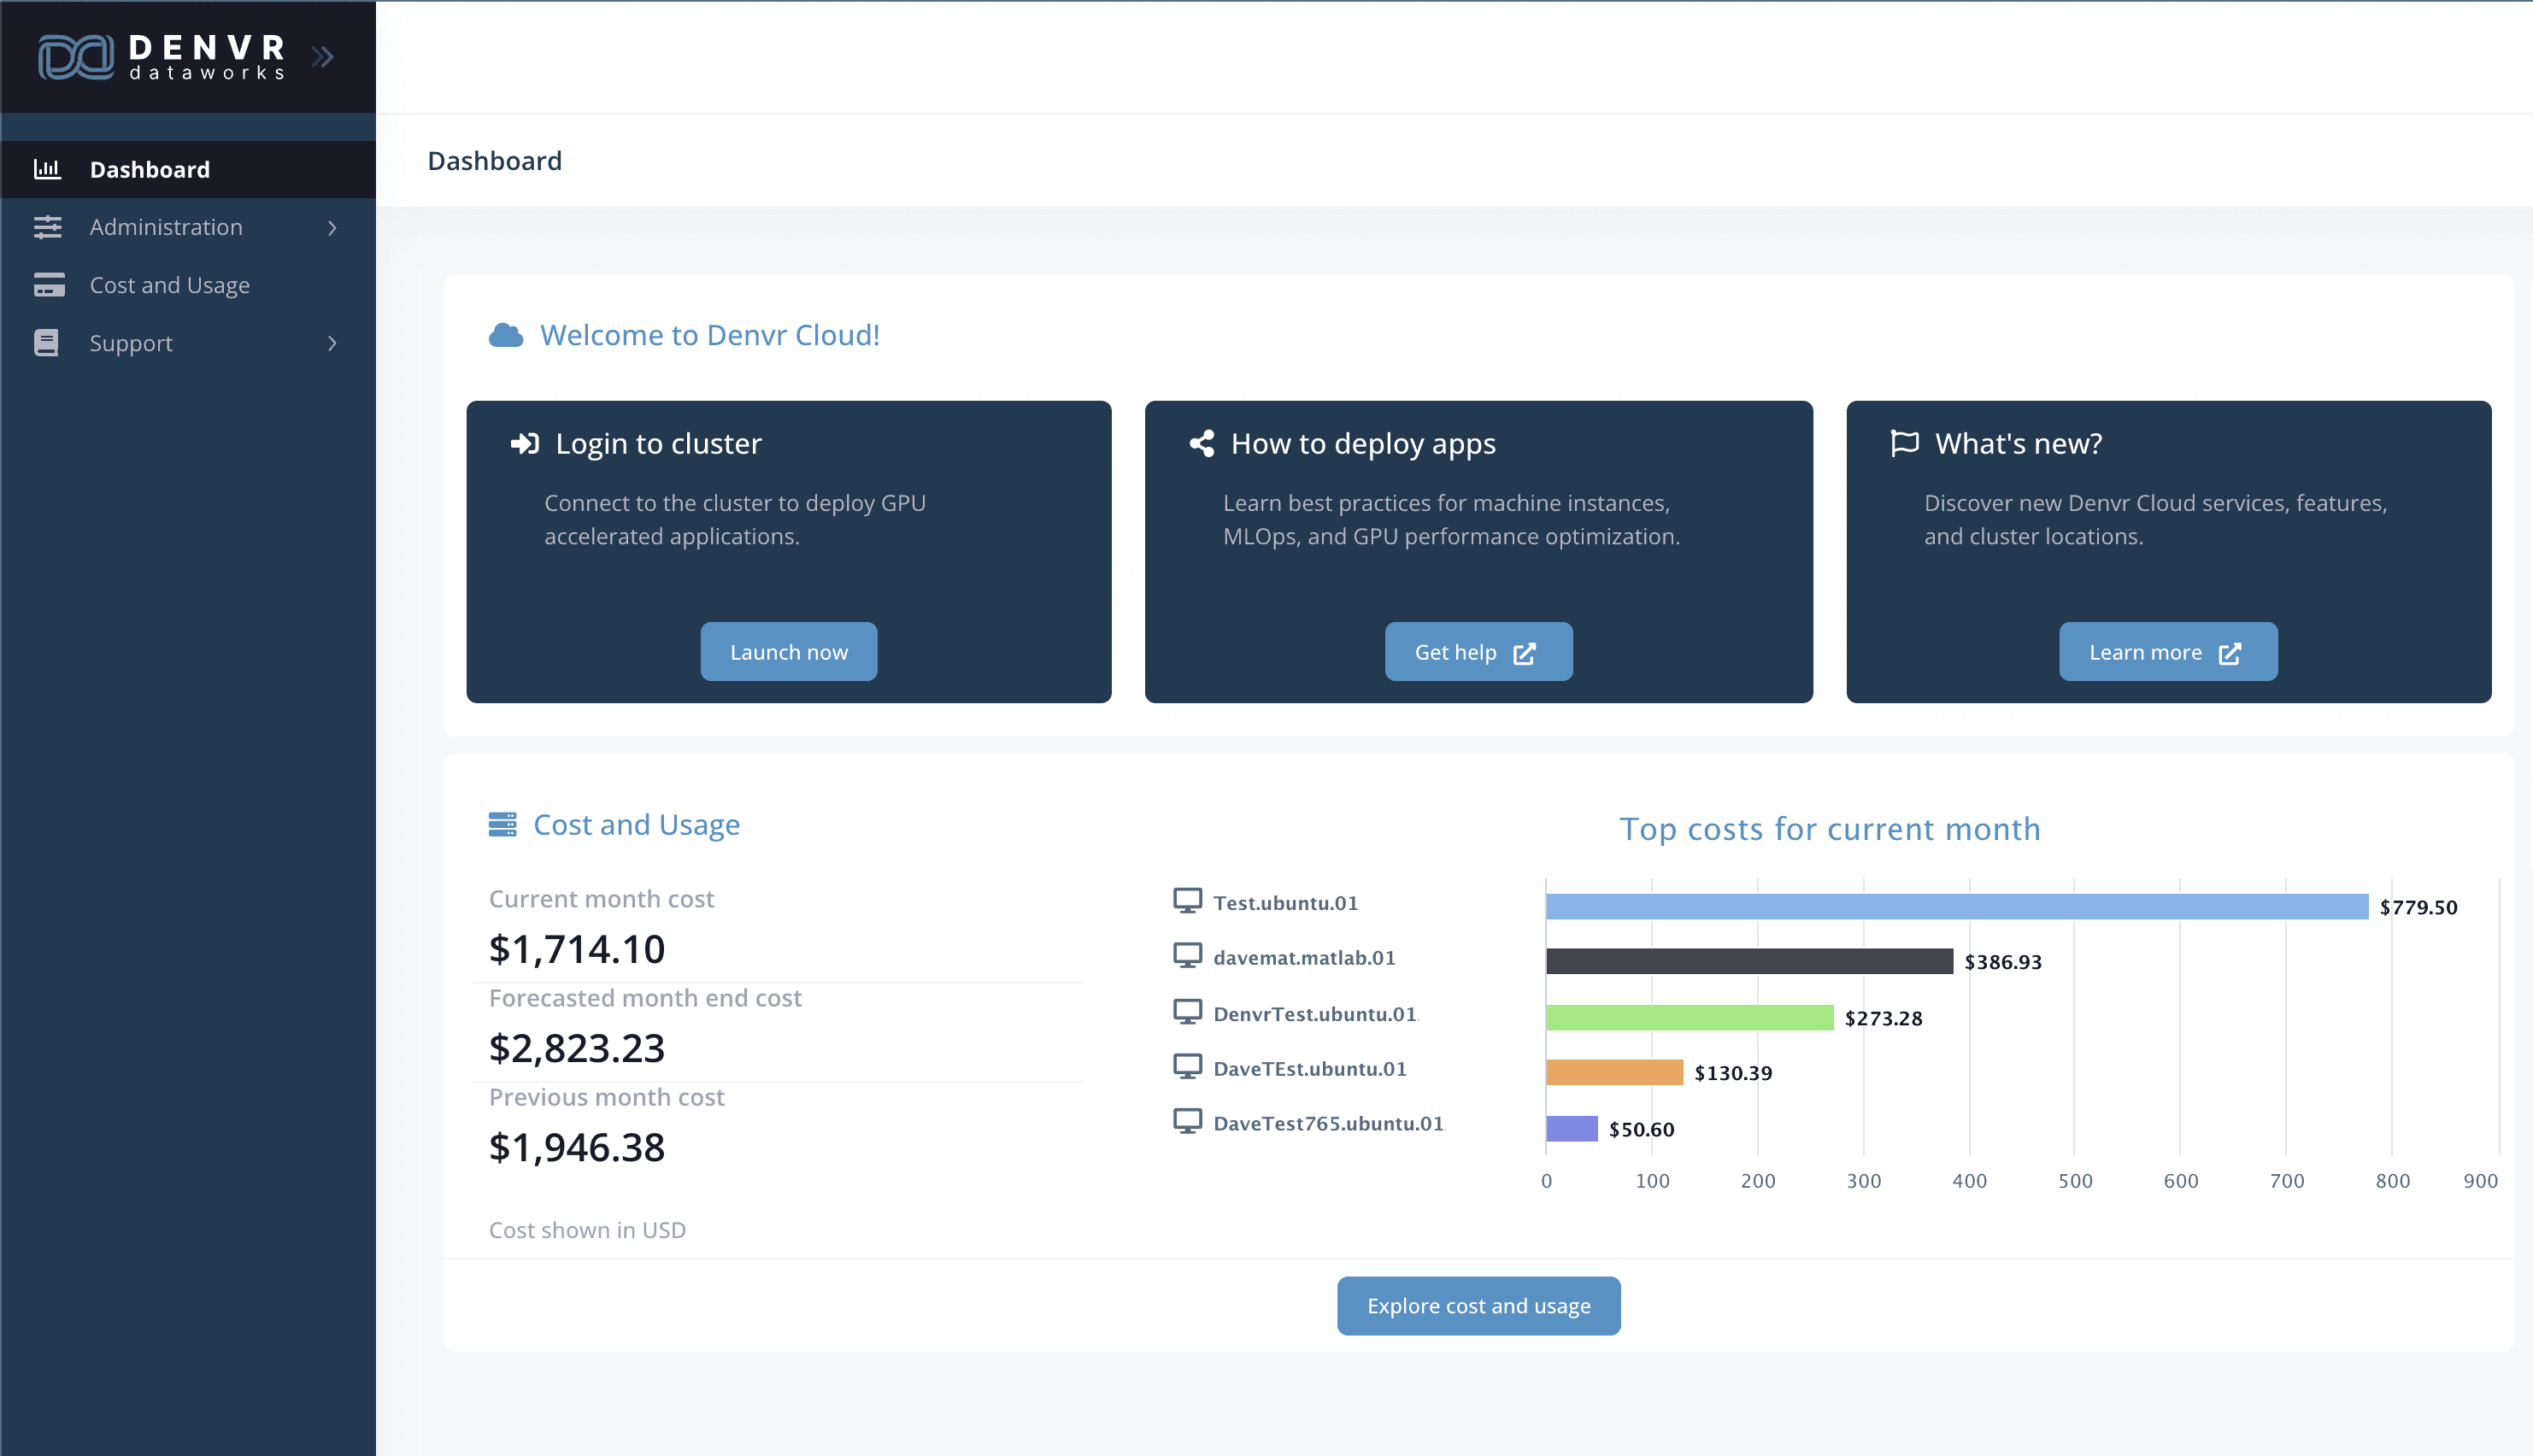This screenshot has height=1456, width=2533.
Task: Click the cloud icon beside Welcome heading
Action: 505,335
